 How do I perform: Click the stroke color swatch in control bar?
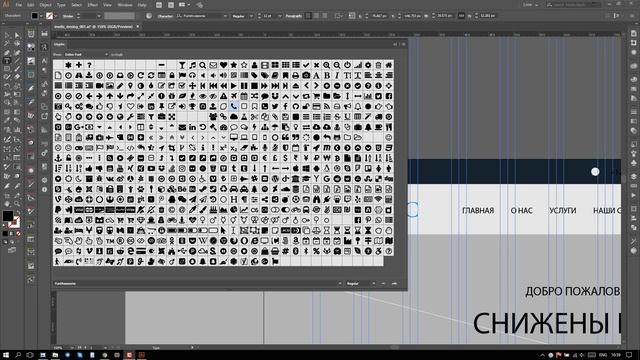(49, 16)
